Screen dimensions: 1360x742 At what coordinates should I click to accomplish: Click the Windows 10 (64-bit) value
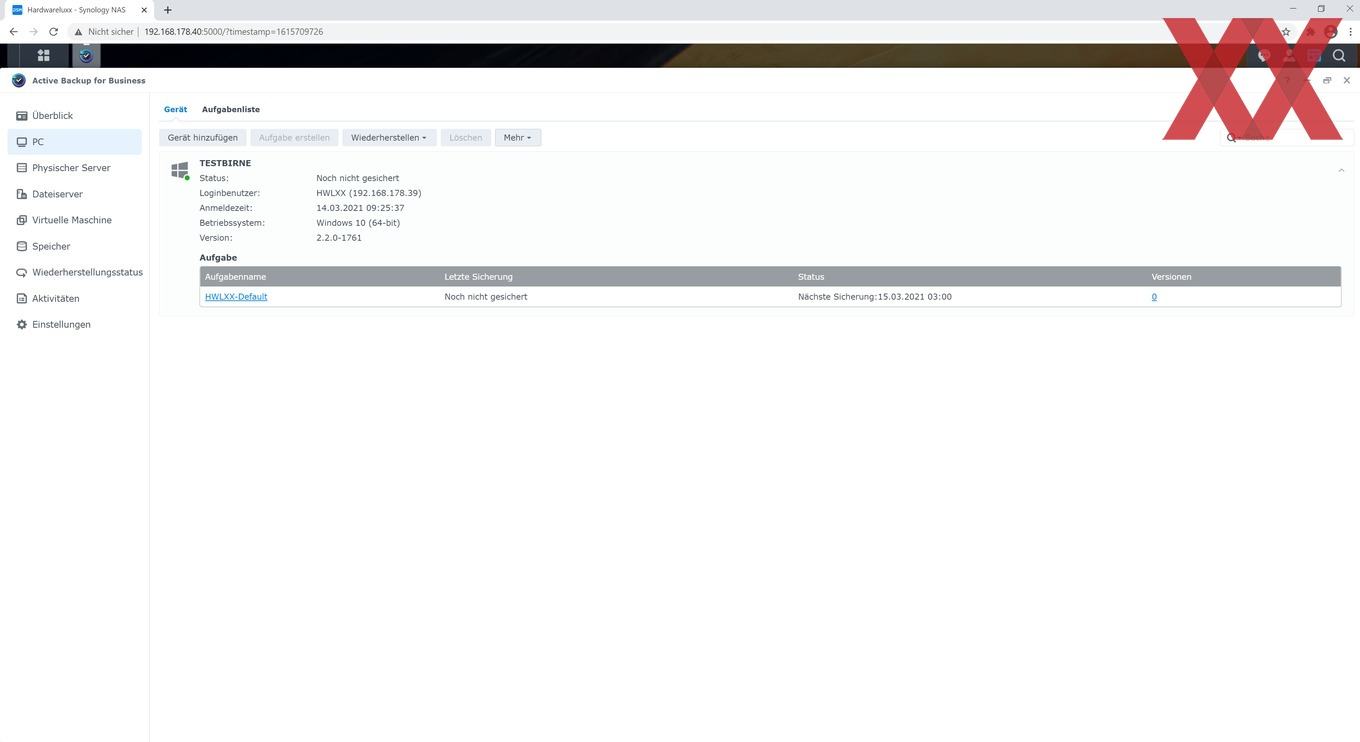tap(358, 223)
